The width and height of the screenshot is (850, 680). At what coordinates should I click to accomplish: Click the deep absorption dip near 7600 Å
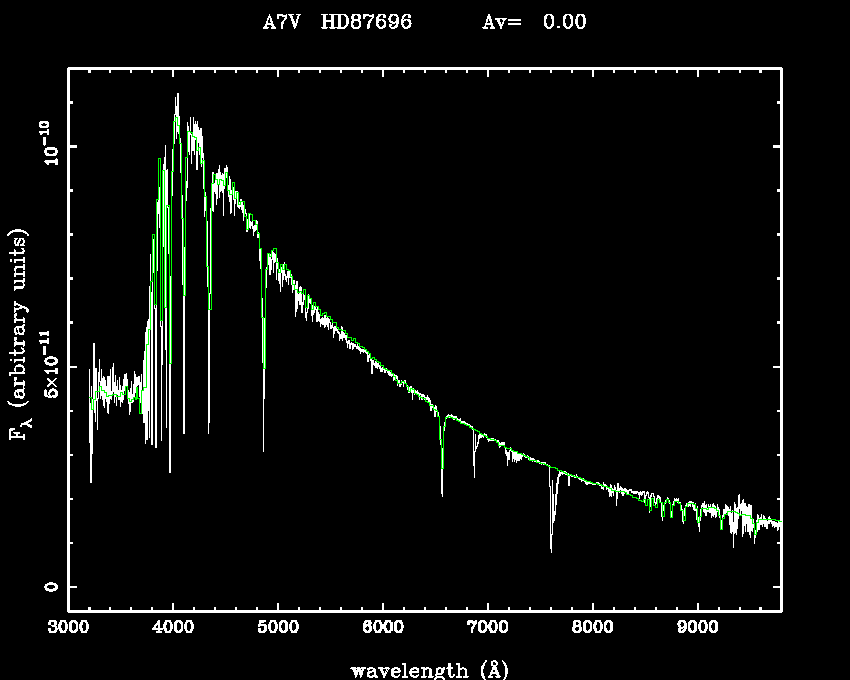point(551,548)
